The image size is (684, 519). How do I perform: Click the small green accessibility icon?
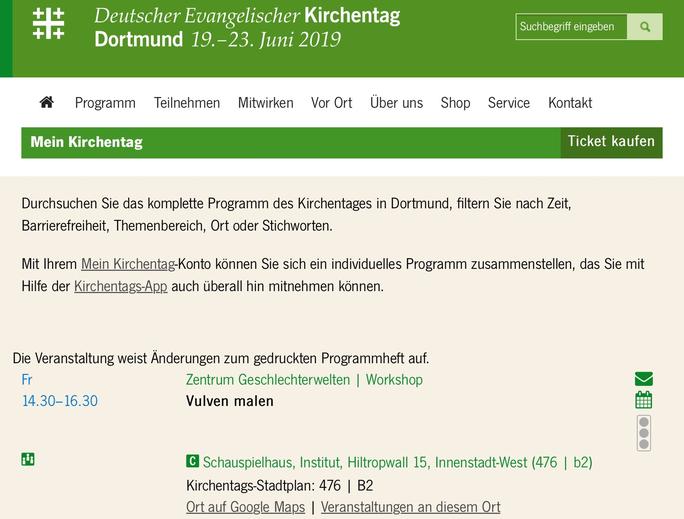click(28, 459)
